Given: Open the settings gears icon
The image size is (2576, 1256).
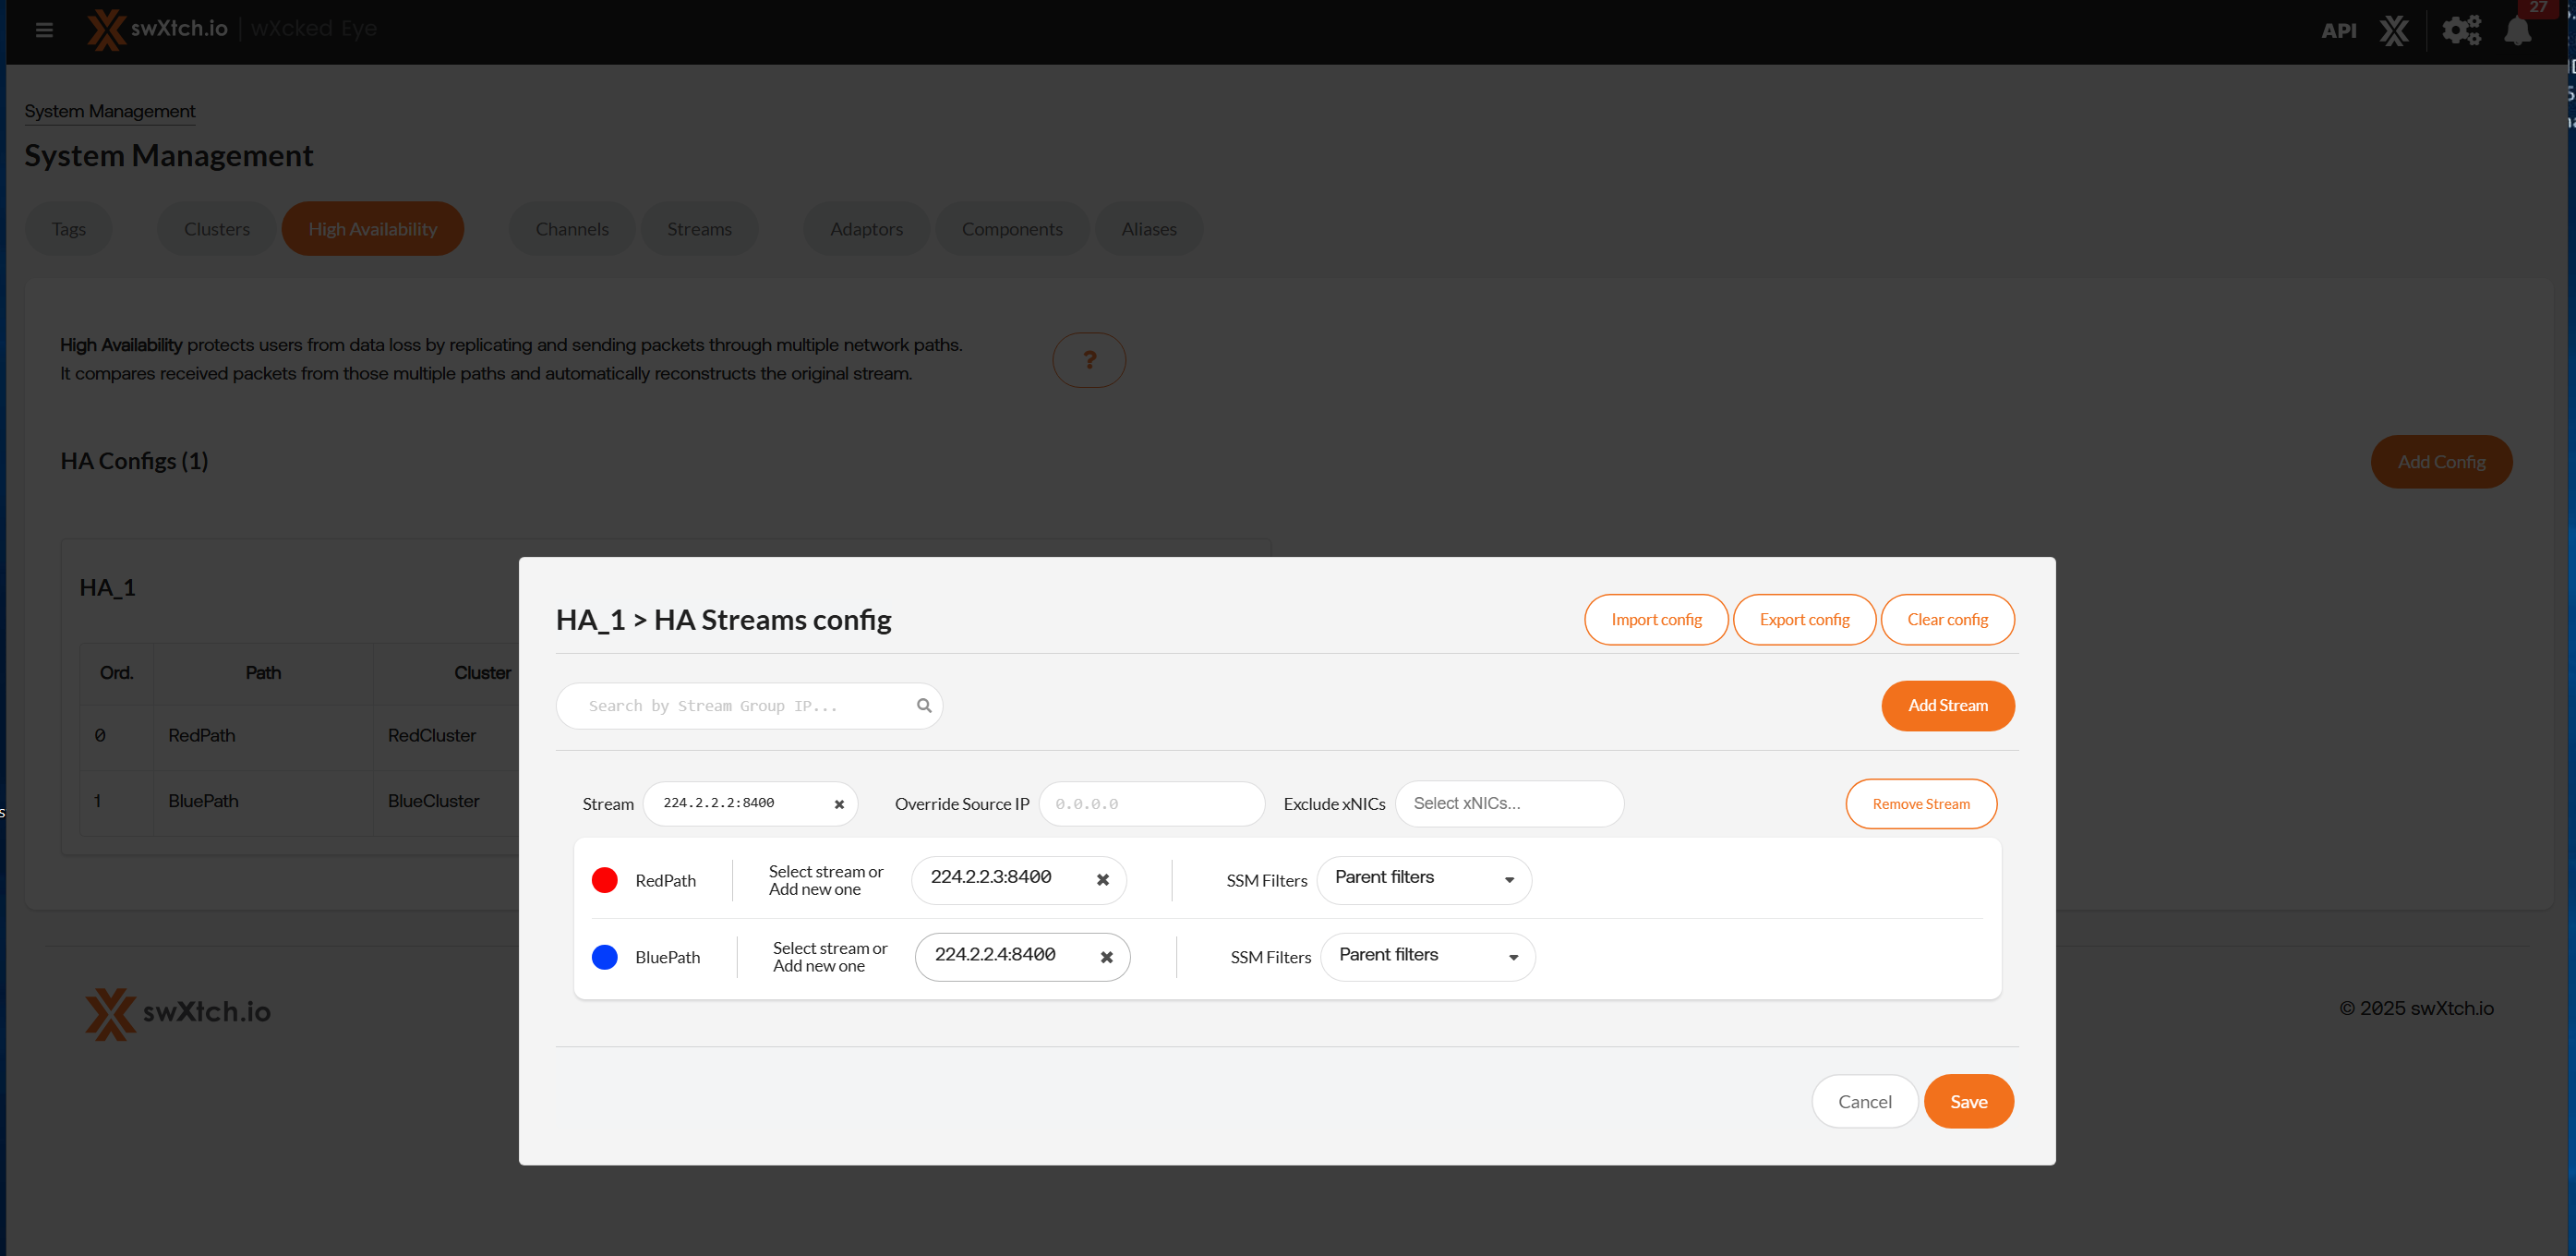Looking at the screenshot, I should [2461, 30].
